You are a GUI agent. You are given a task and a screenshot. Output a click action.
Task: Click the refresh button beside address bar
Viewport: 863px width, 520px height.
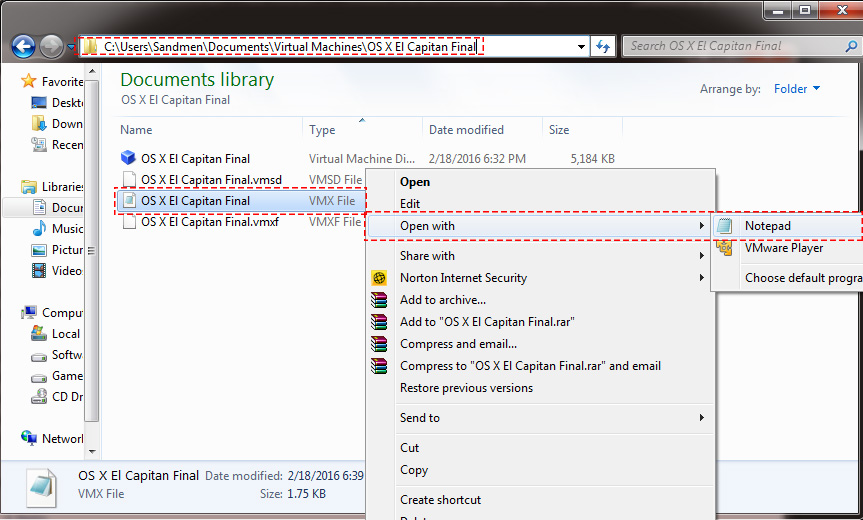pyautogui.click(x=603, y=47)
